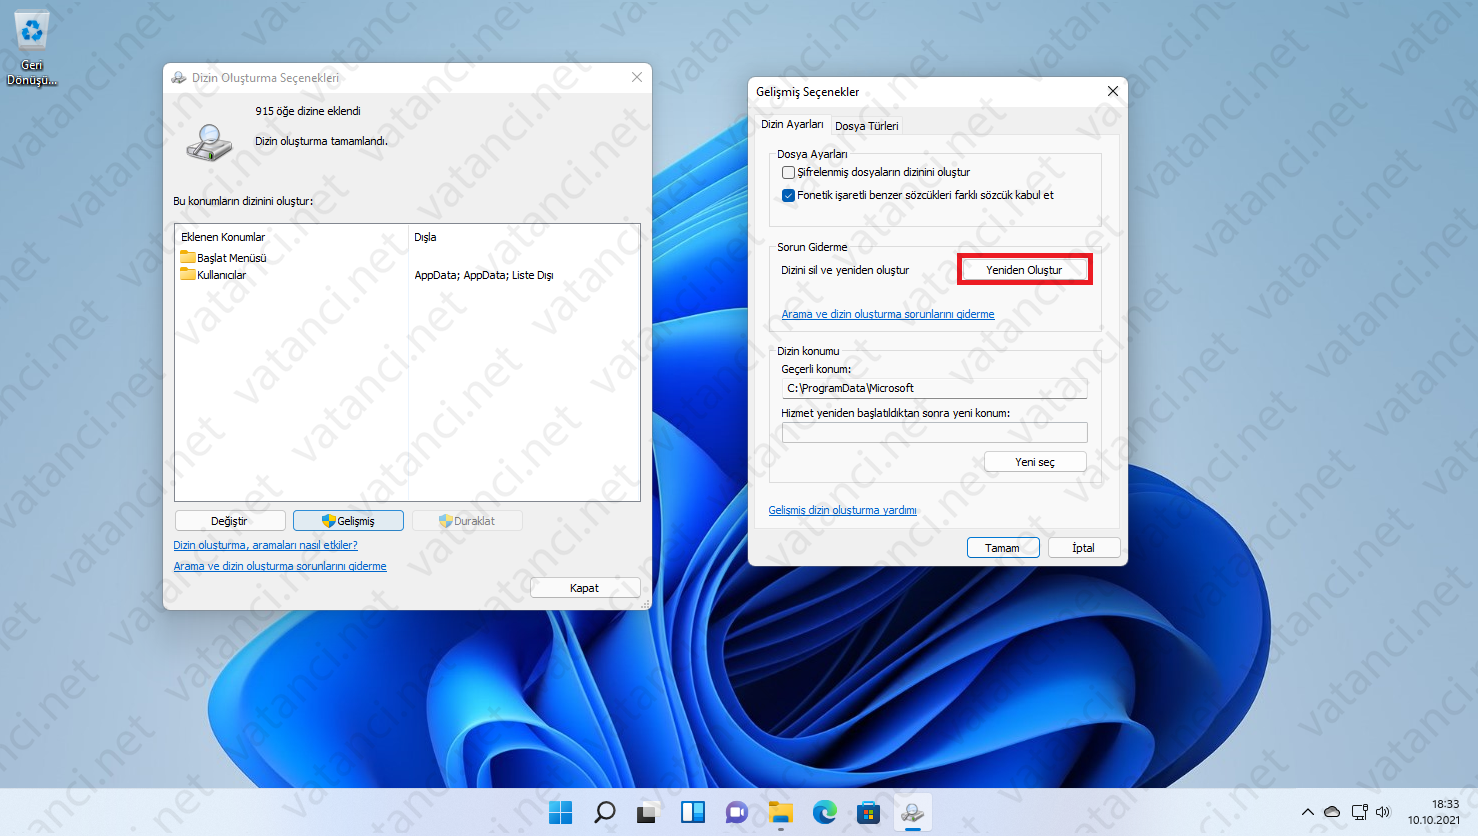Open File Explorer from taskbar
Image resolution: width=1478 pixels, height=836 pixels.
780,812
